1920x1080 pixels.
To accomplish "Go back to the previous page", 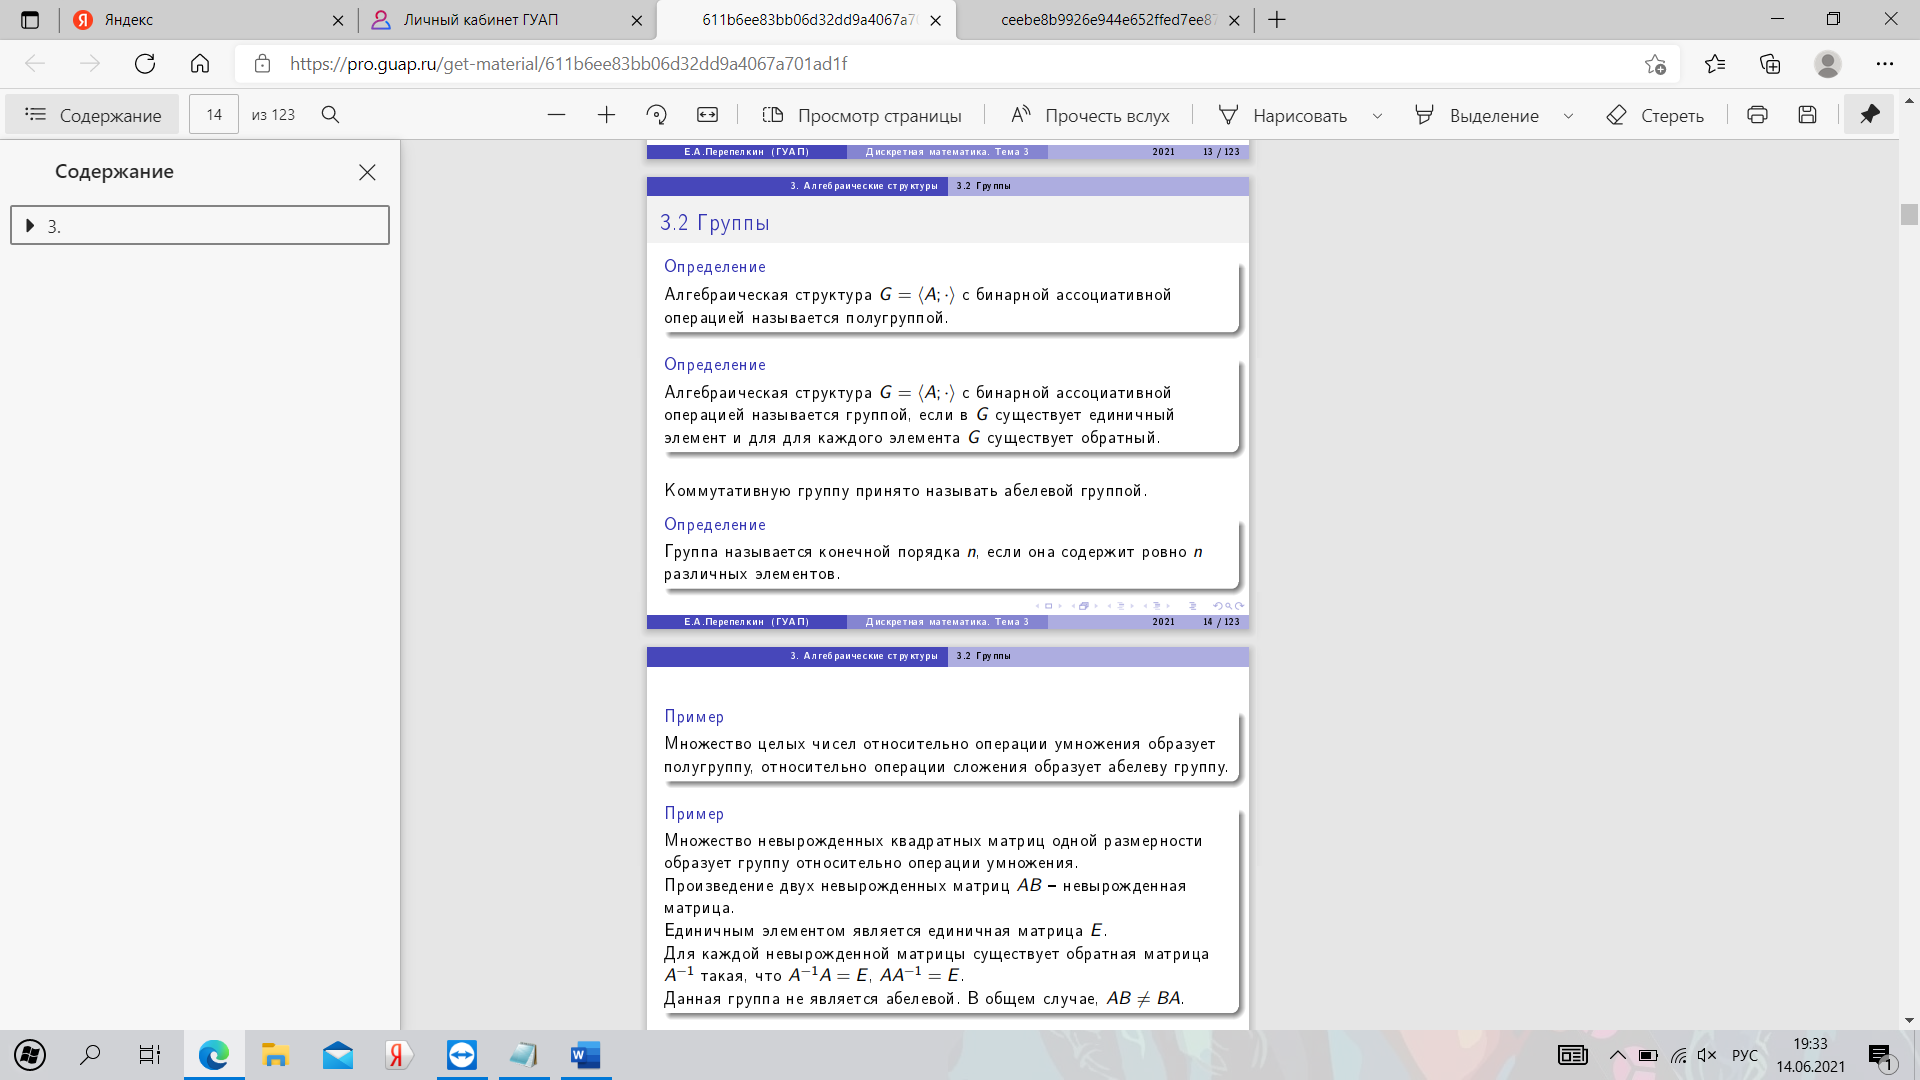I will coord(35,64).
